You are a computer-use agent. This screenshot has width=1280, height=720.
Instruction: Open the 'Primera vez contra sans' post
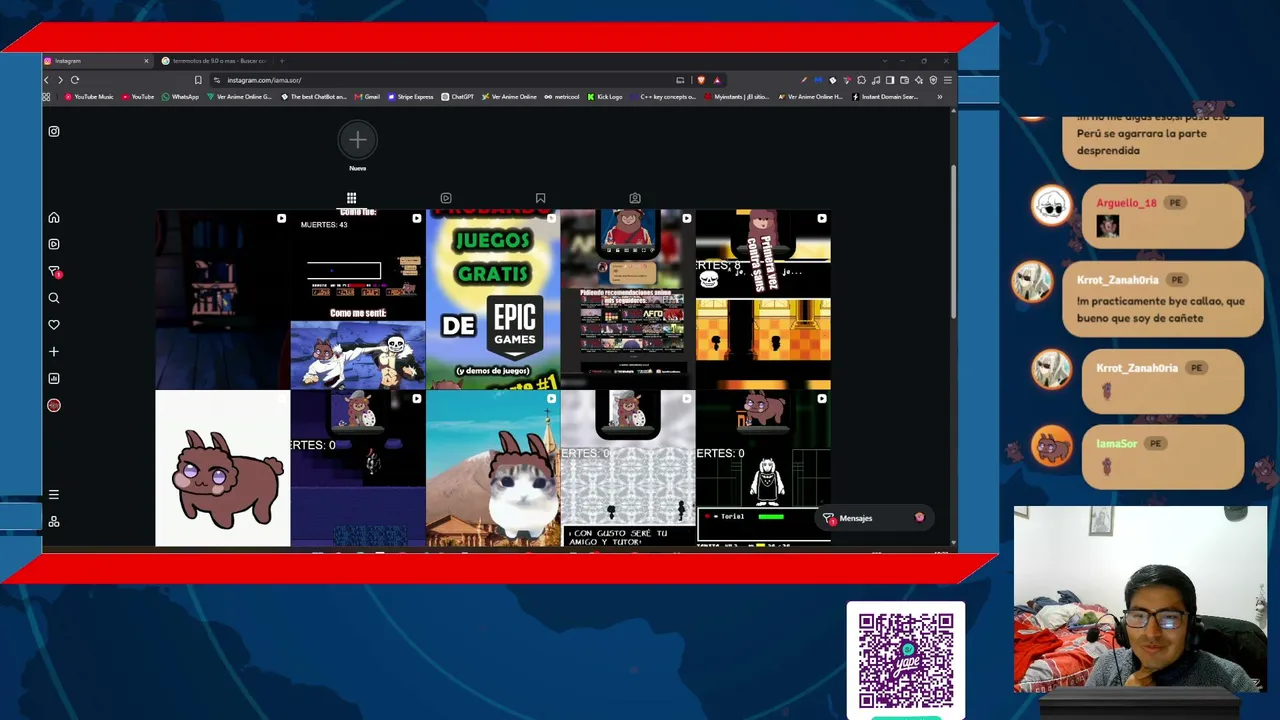tap(763, 299)
